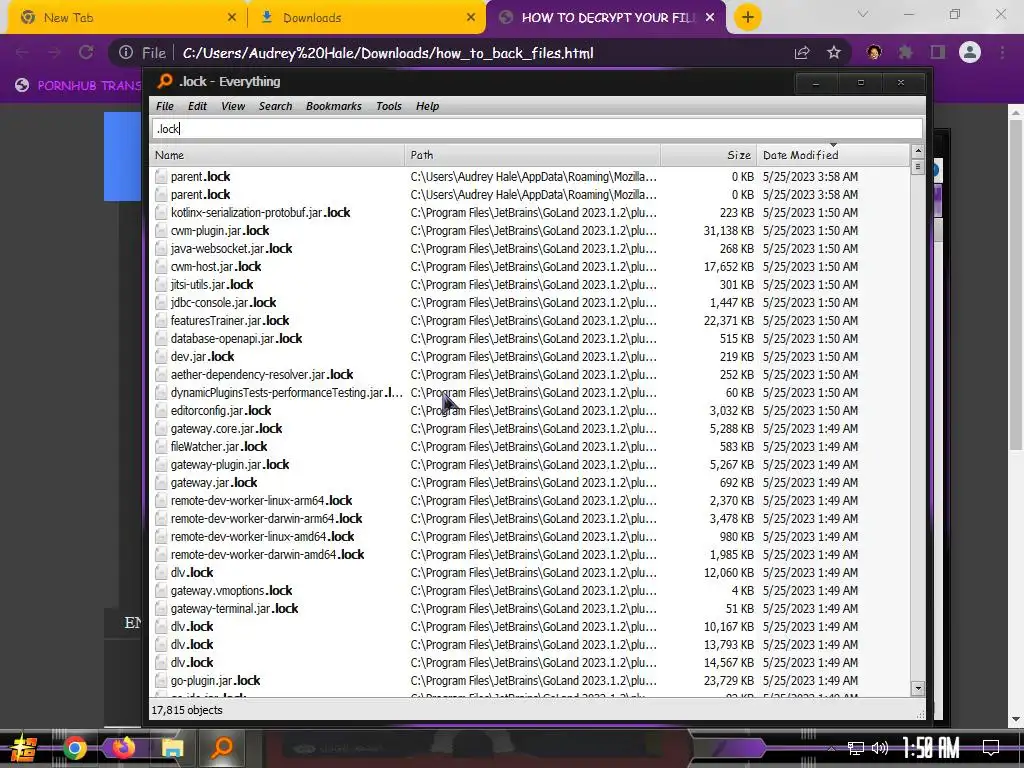Click file icon of featuresTrainer.jar.lock
Image resolution: width=1024 pixels, height=768 pixels.
tap(161, 320)
